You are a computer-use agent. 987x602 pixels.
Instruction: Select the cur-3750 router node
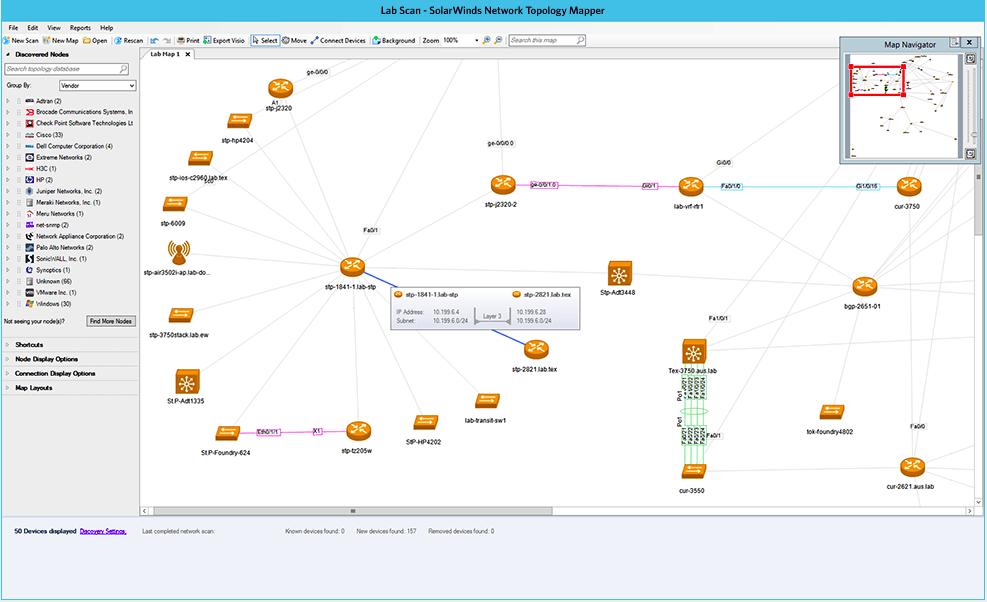[908, 186]
